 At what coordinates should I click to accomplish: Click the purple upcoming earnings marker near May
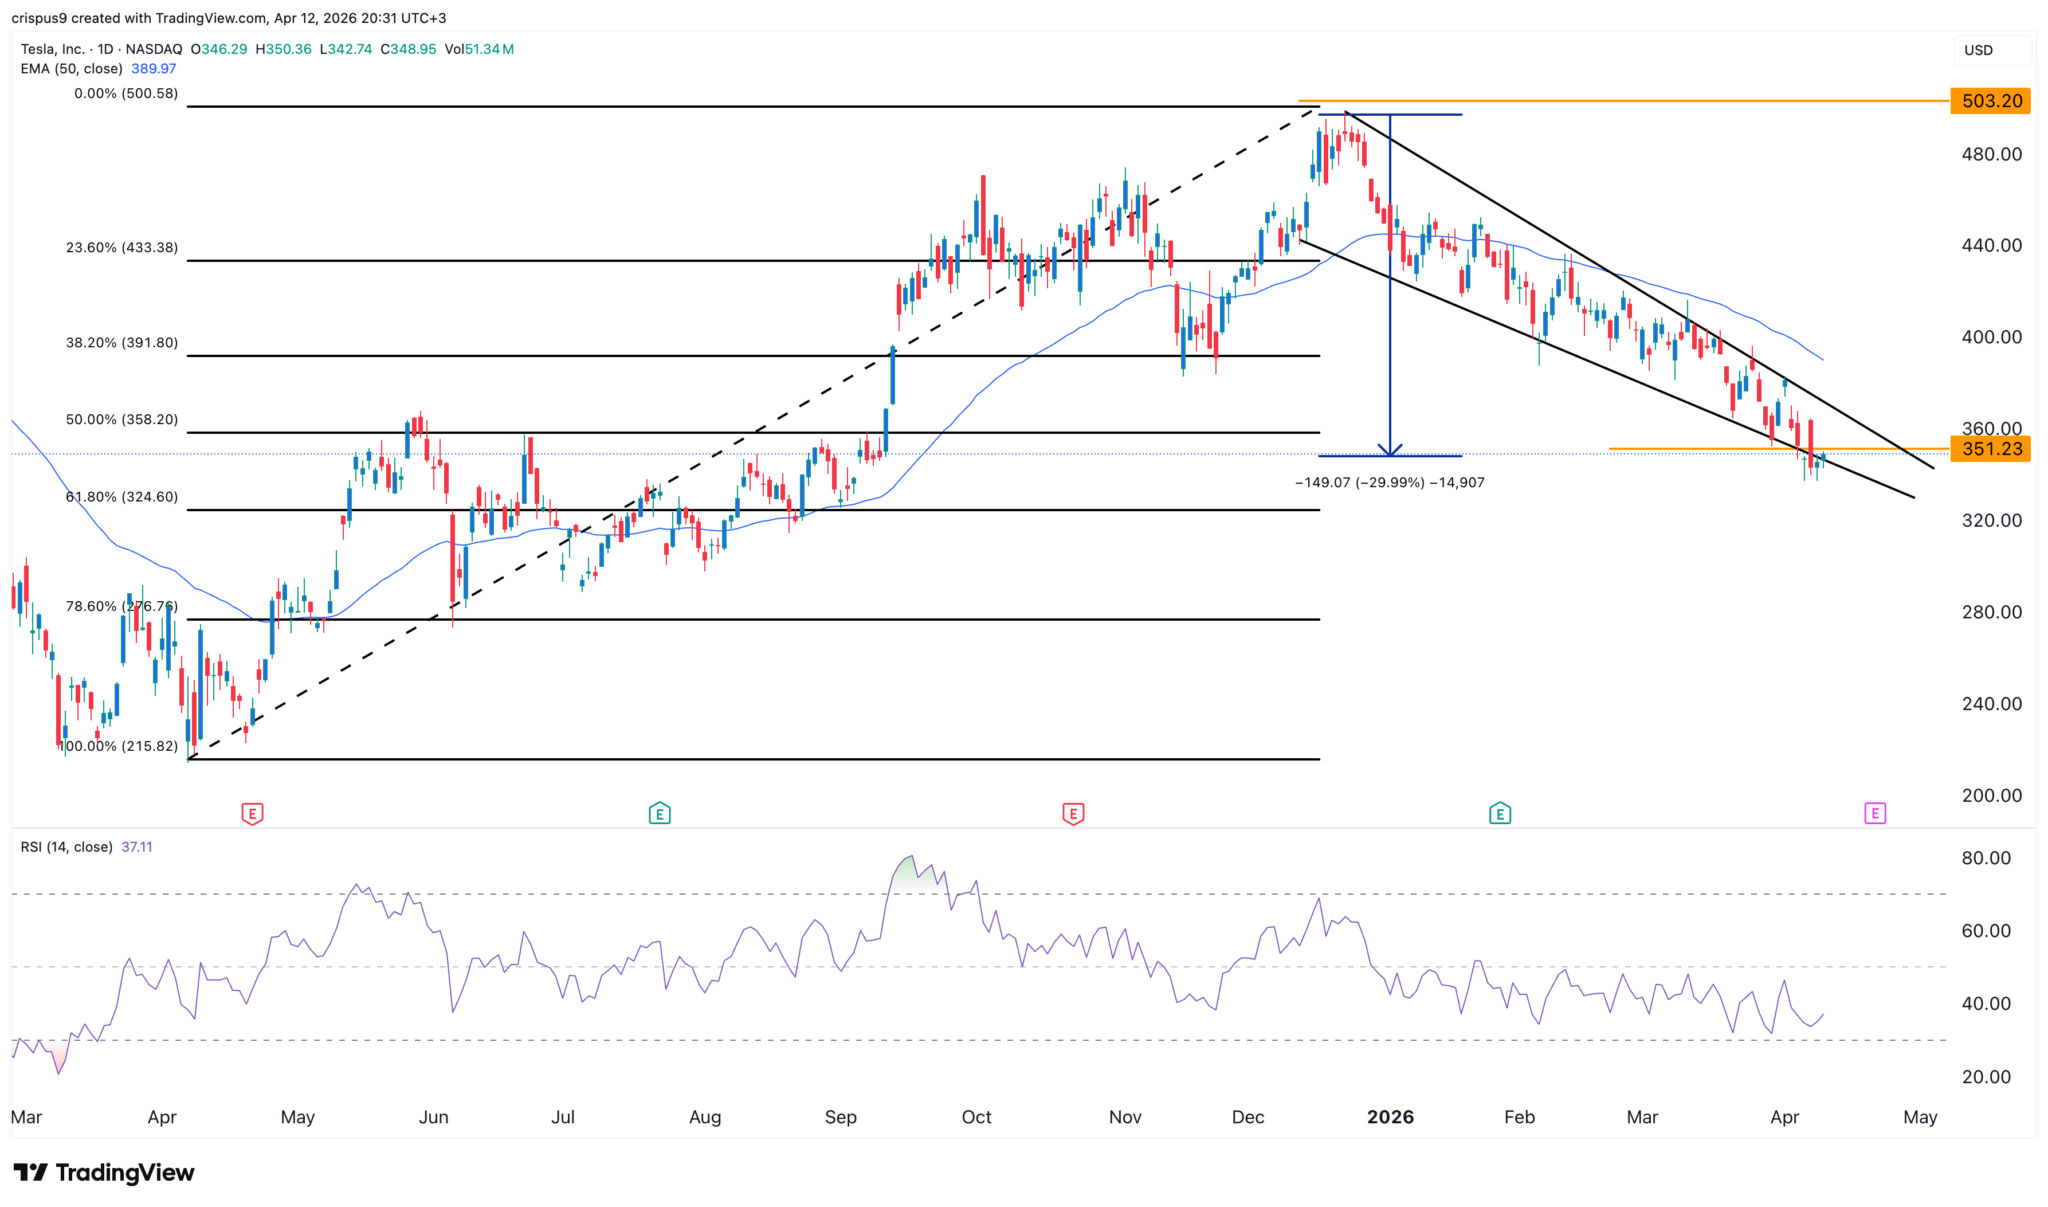(x=1875, y=814)
